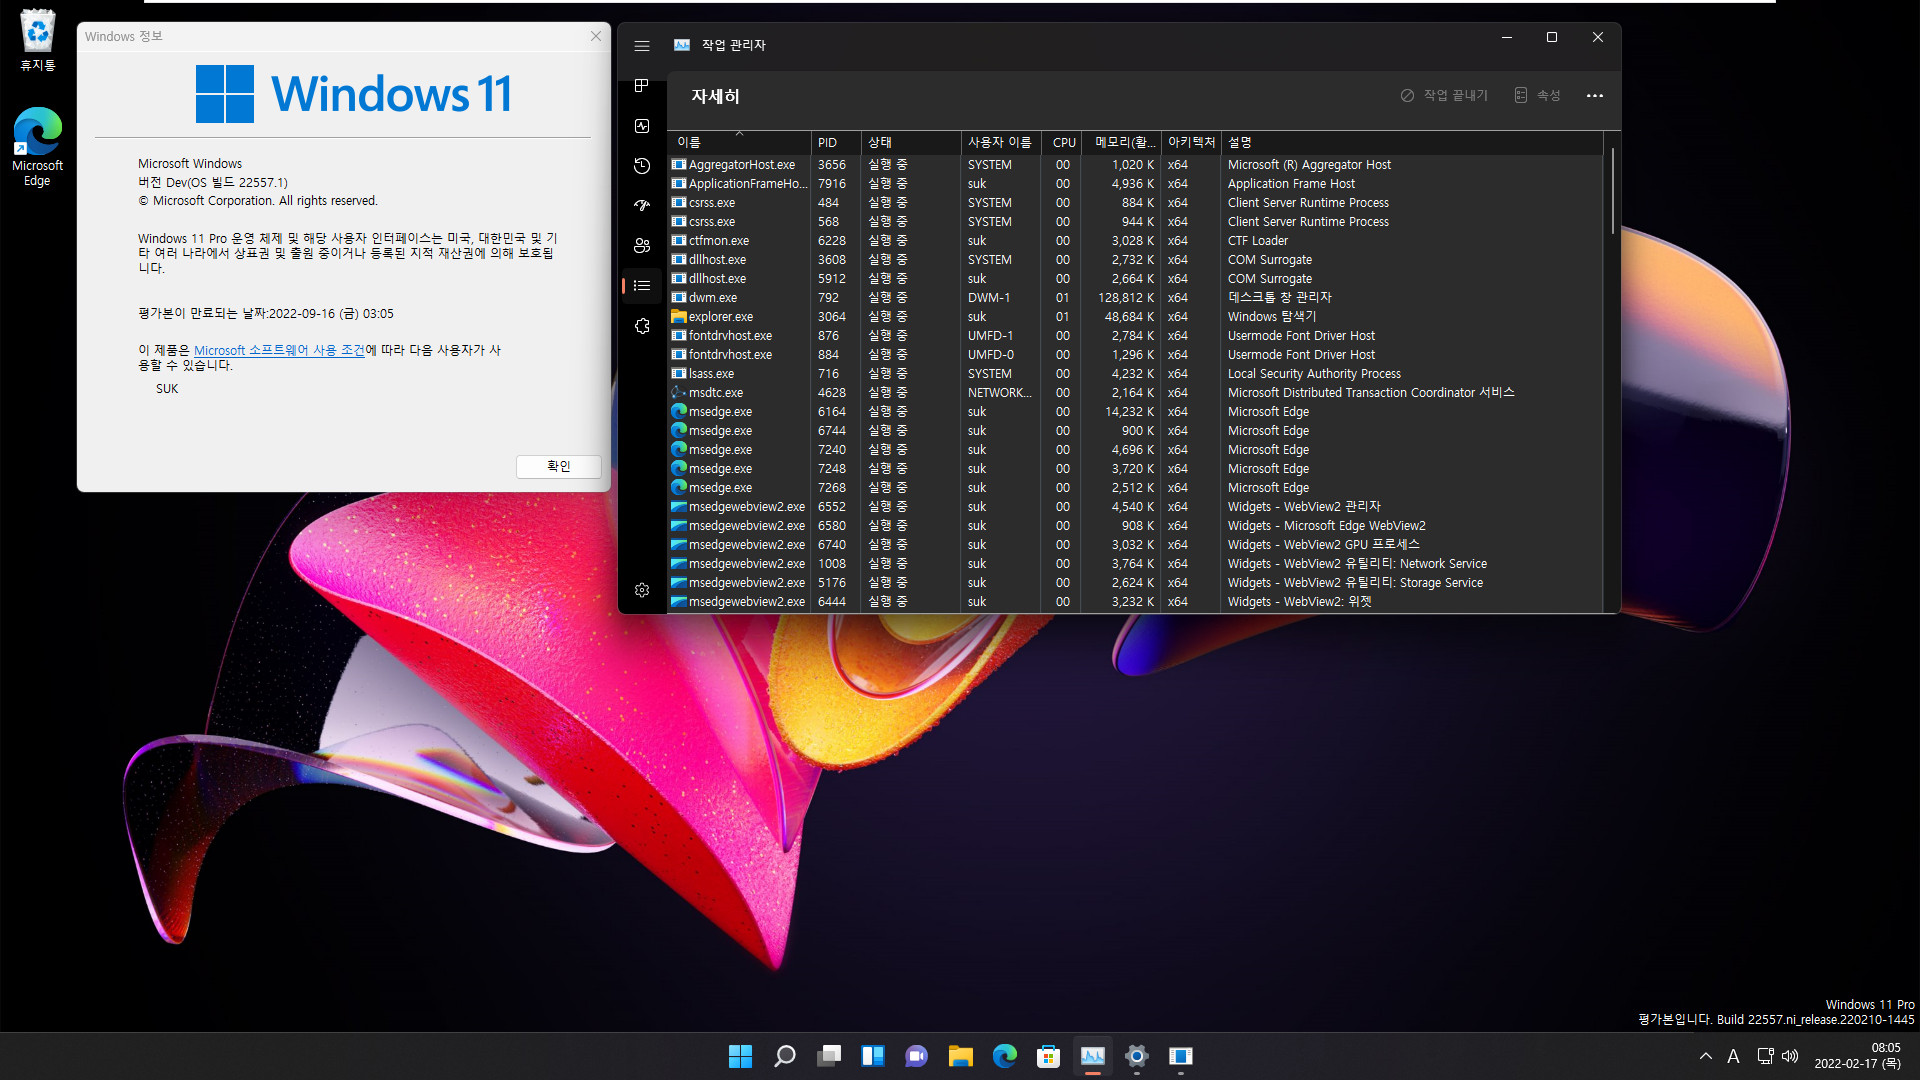Select msedgewebview2.exe with PID 6552
Image resolution: width=1920 pixels, height=1080 pixels.
click(1136, 507)
